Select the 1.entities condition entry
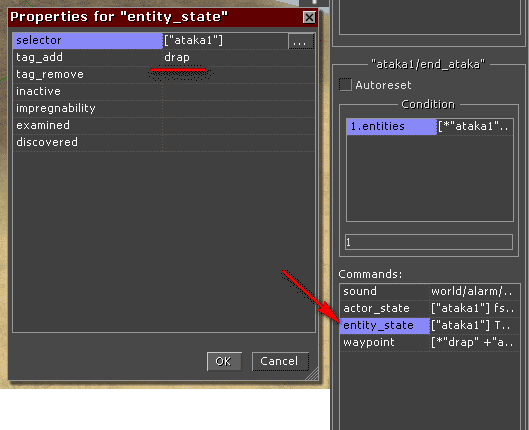The image size is (529, 430). (429, 126)
